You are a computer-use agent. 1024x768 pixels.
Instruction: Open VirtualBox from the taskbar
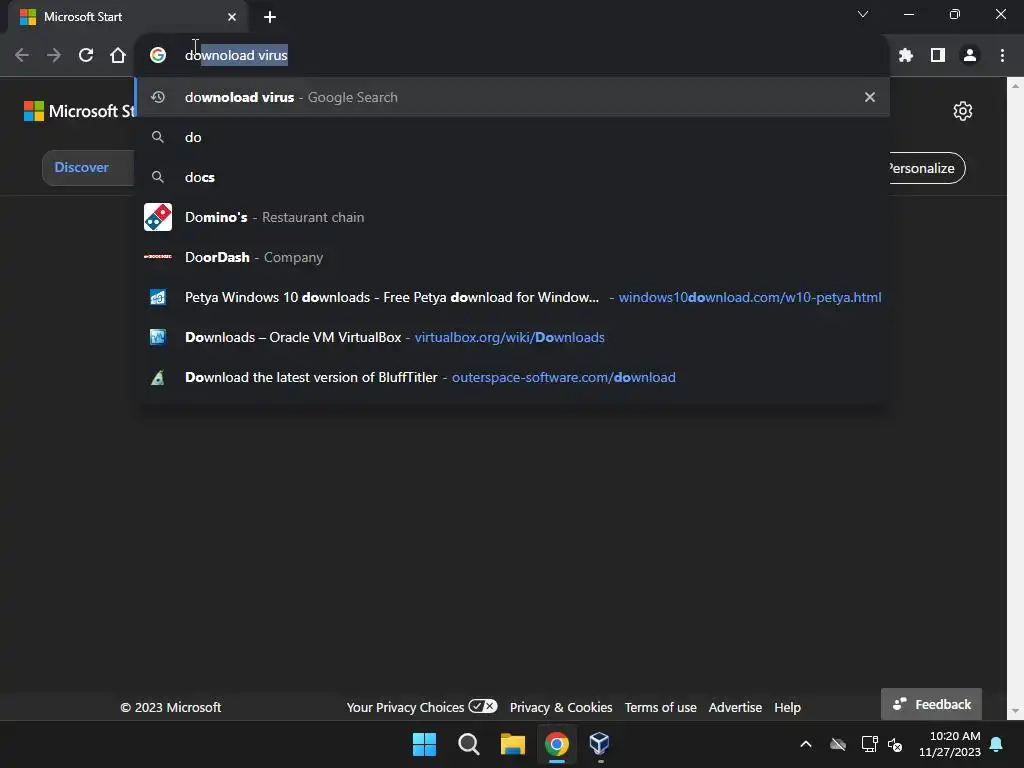tap(600, 744)
